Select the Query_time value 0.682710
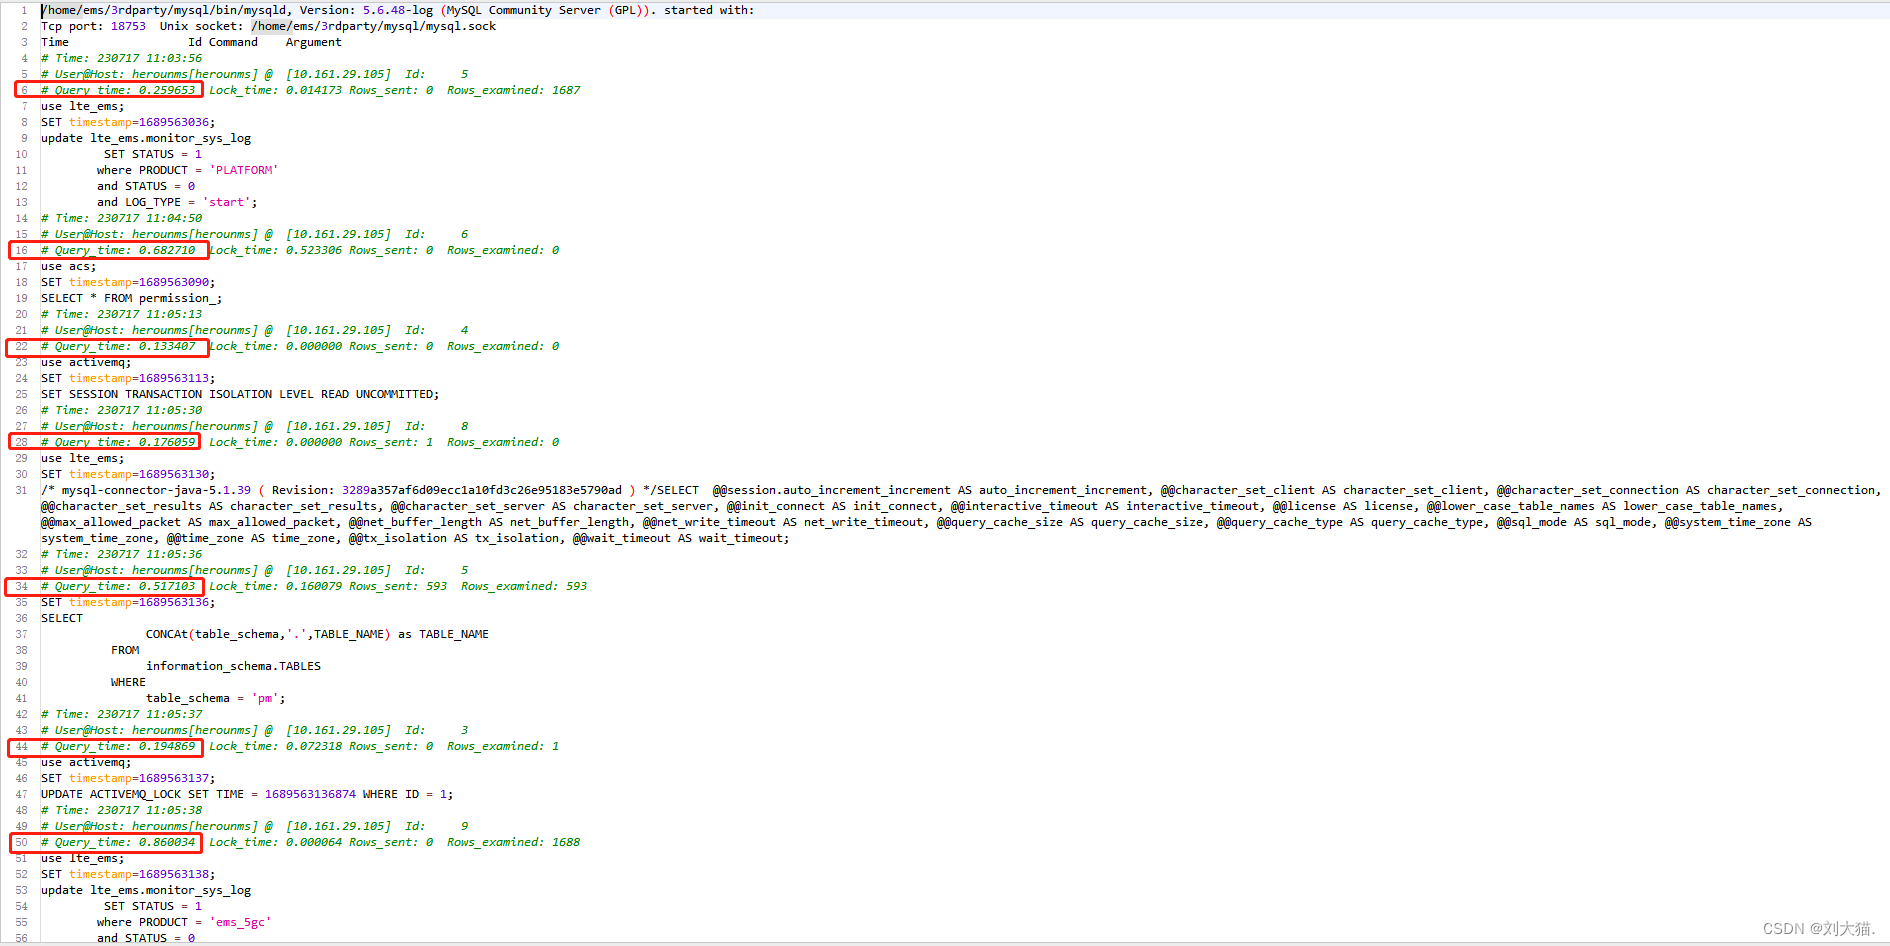Image resolution: width=1890 pixels, height=946 pixels. (x=167, y=250)
